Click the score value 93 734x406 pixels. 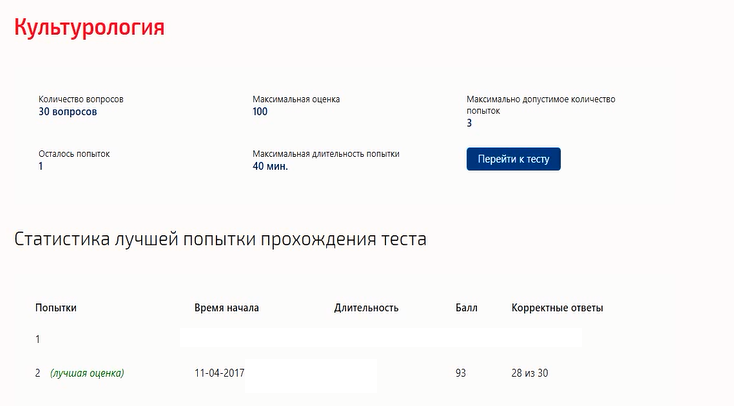tap(461, 373)
